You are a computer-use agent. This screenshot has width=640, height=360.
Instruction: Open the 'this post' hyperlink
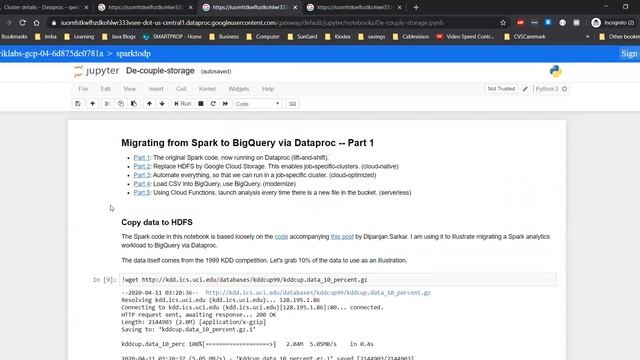[342, 237]
